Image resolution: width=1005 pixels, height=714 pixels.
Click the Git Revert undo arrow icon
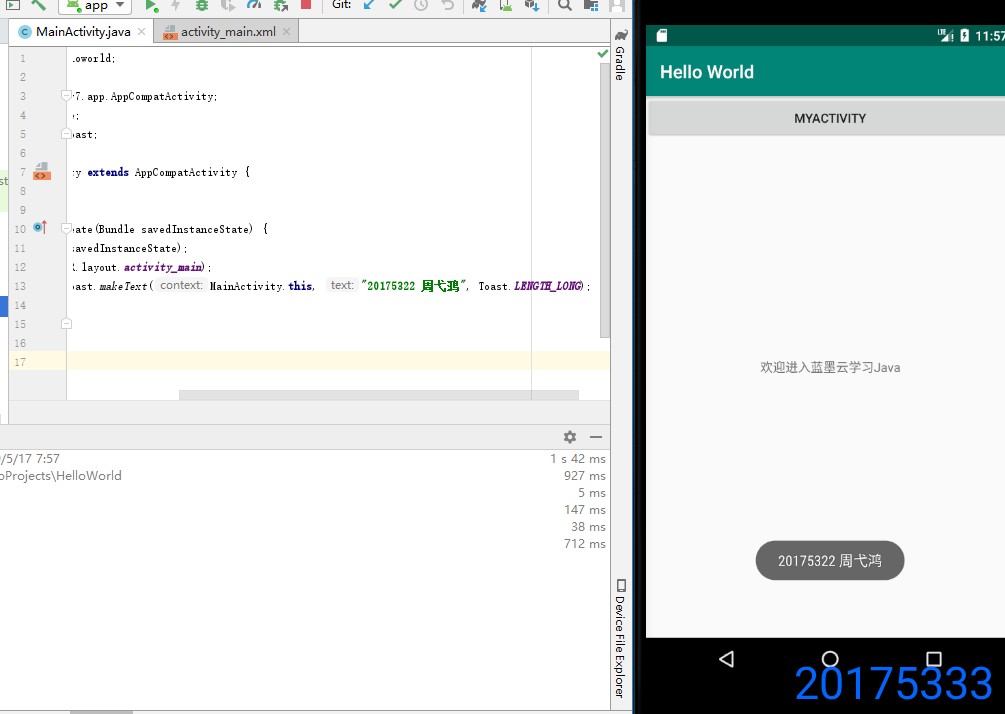point(447,5)
